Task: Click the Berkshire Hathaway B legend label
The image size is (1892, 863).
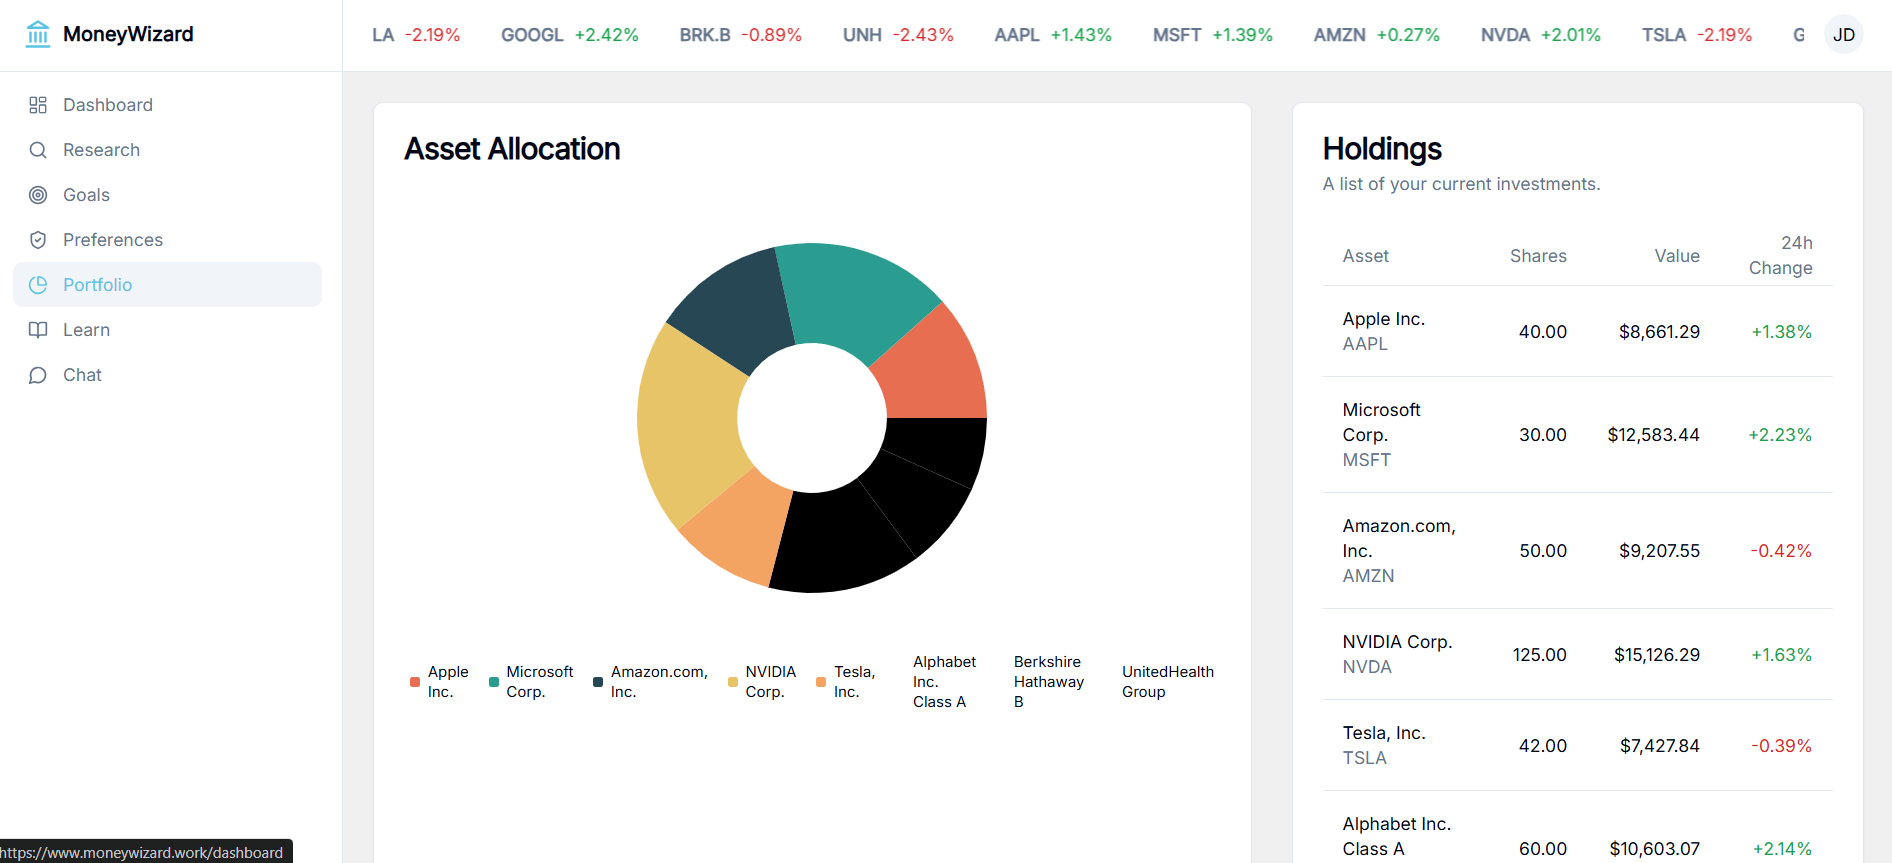Action: (1048, 682)
